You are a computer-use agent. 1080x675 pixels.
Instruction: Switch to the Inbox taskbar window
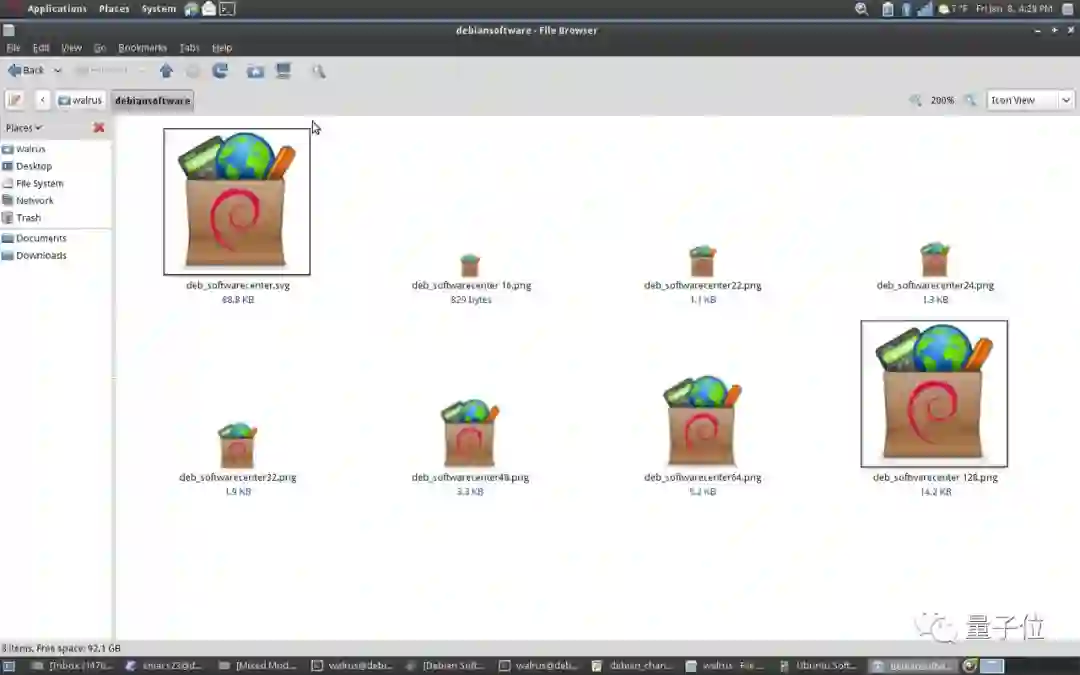click(x=72, y=665)
